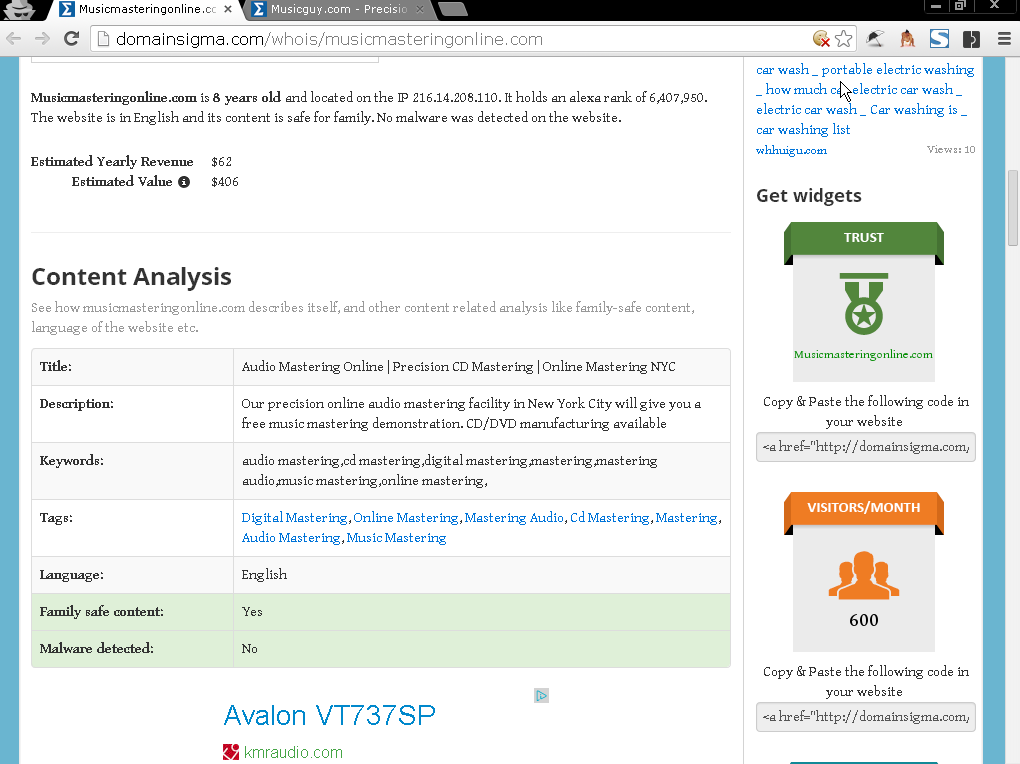The image size is (1020, 764).
Task: Click the orange visitors people icon
Action: (864, 575)
